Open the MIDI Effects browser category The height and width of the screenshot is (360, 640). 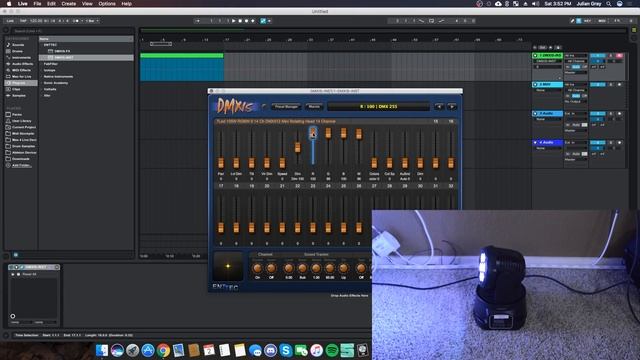click(20, 70)
